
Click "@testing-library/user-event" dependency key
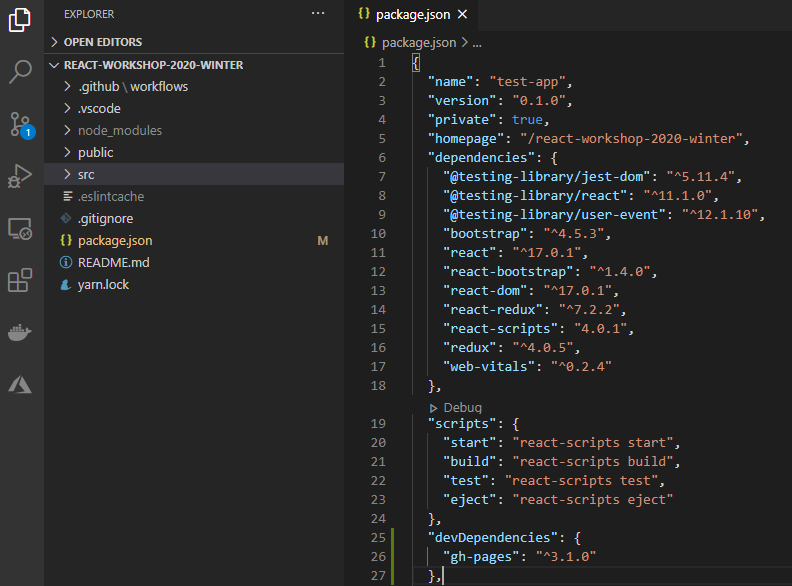tap(554, 215)
